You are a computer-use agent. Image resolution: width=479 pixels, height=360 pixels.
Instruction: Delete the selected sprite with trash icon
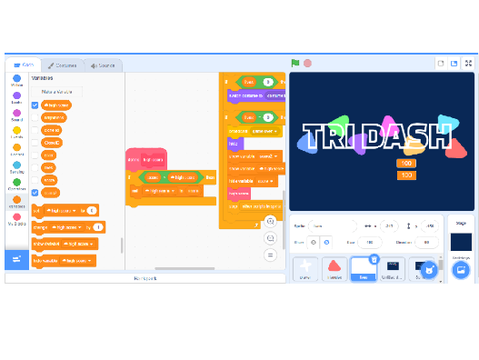coord(374,259)
